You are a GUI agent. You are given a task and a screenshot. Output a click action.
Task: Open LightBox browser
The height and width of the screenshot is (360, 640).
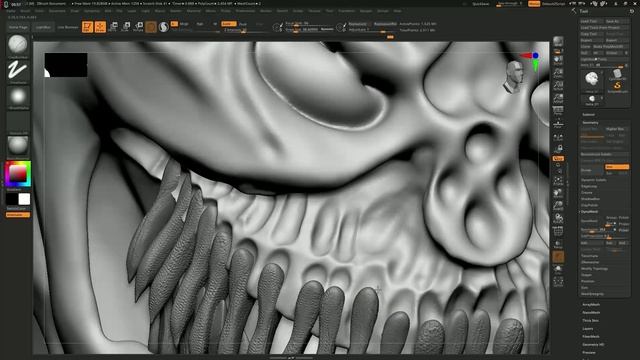(43, 27)
